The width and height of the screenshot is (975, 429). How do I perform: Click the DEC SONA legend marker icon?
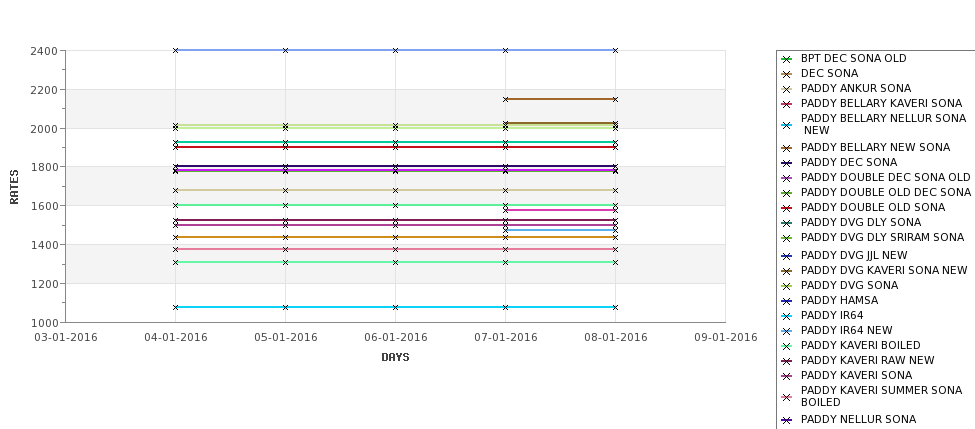click(x=787, y=74)
